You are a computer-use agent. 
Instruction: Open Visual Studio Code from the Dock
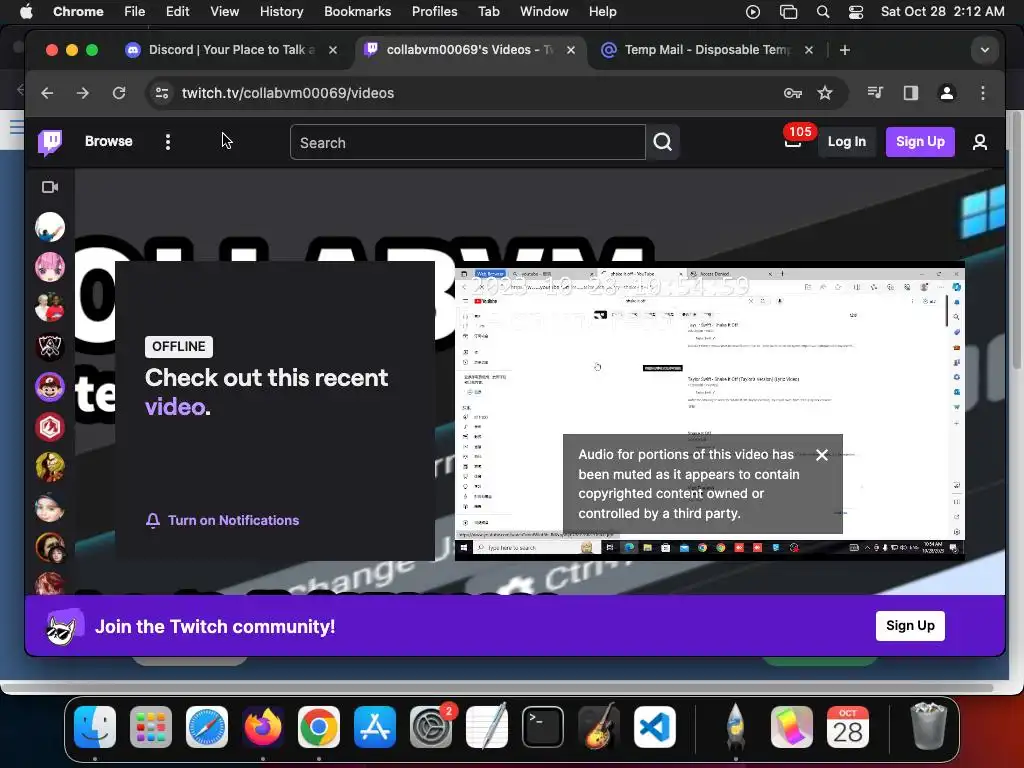(655, 727)
